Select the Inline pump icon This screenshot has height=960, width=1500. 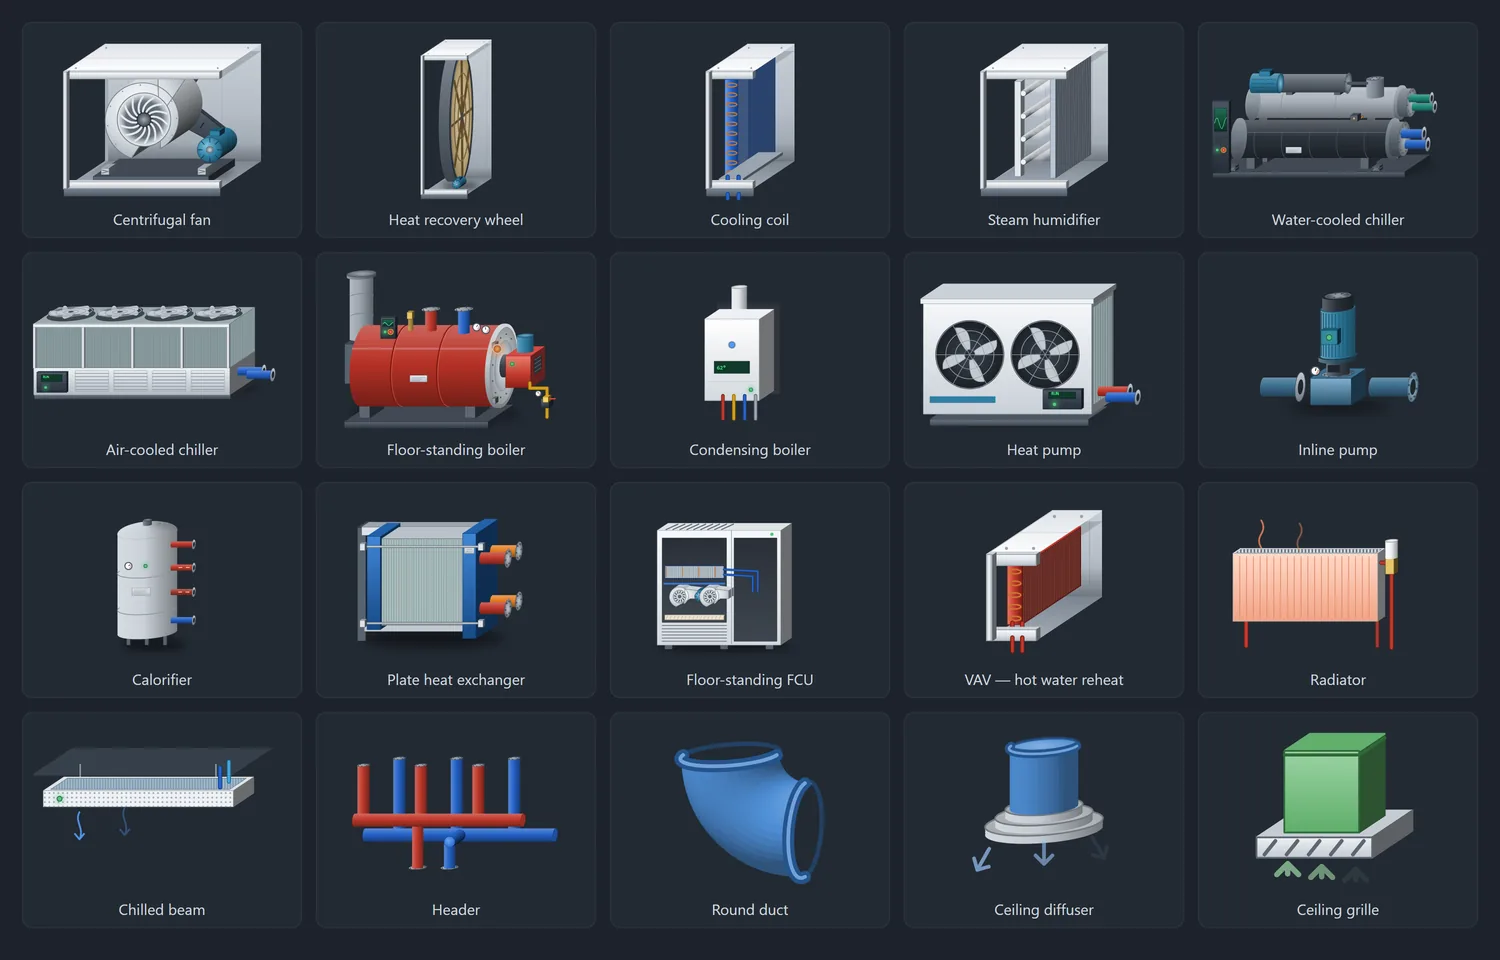[x=1338, y=350]
